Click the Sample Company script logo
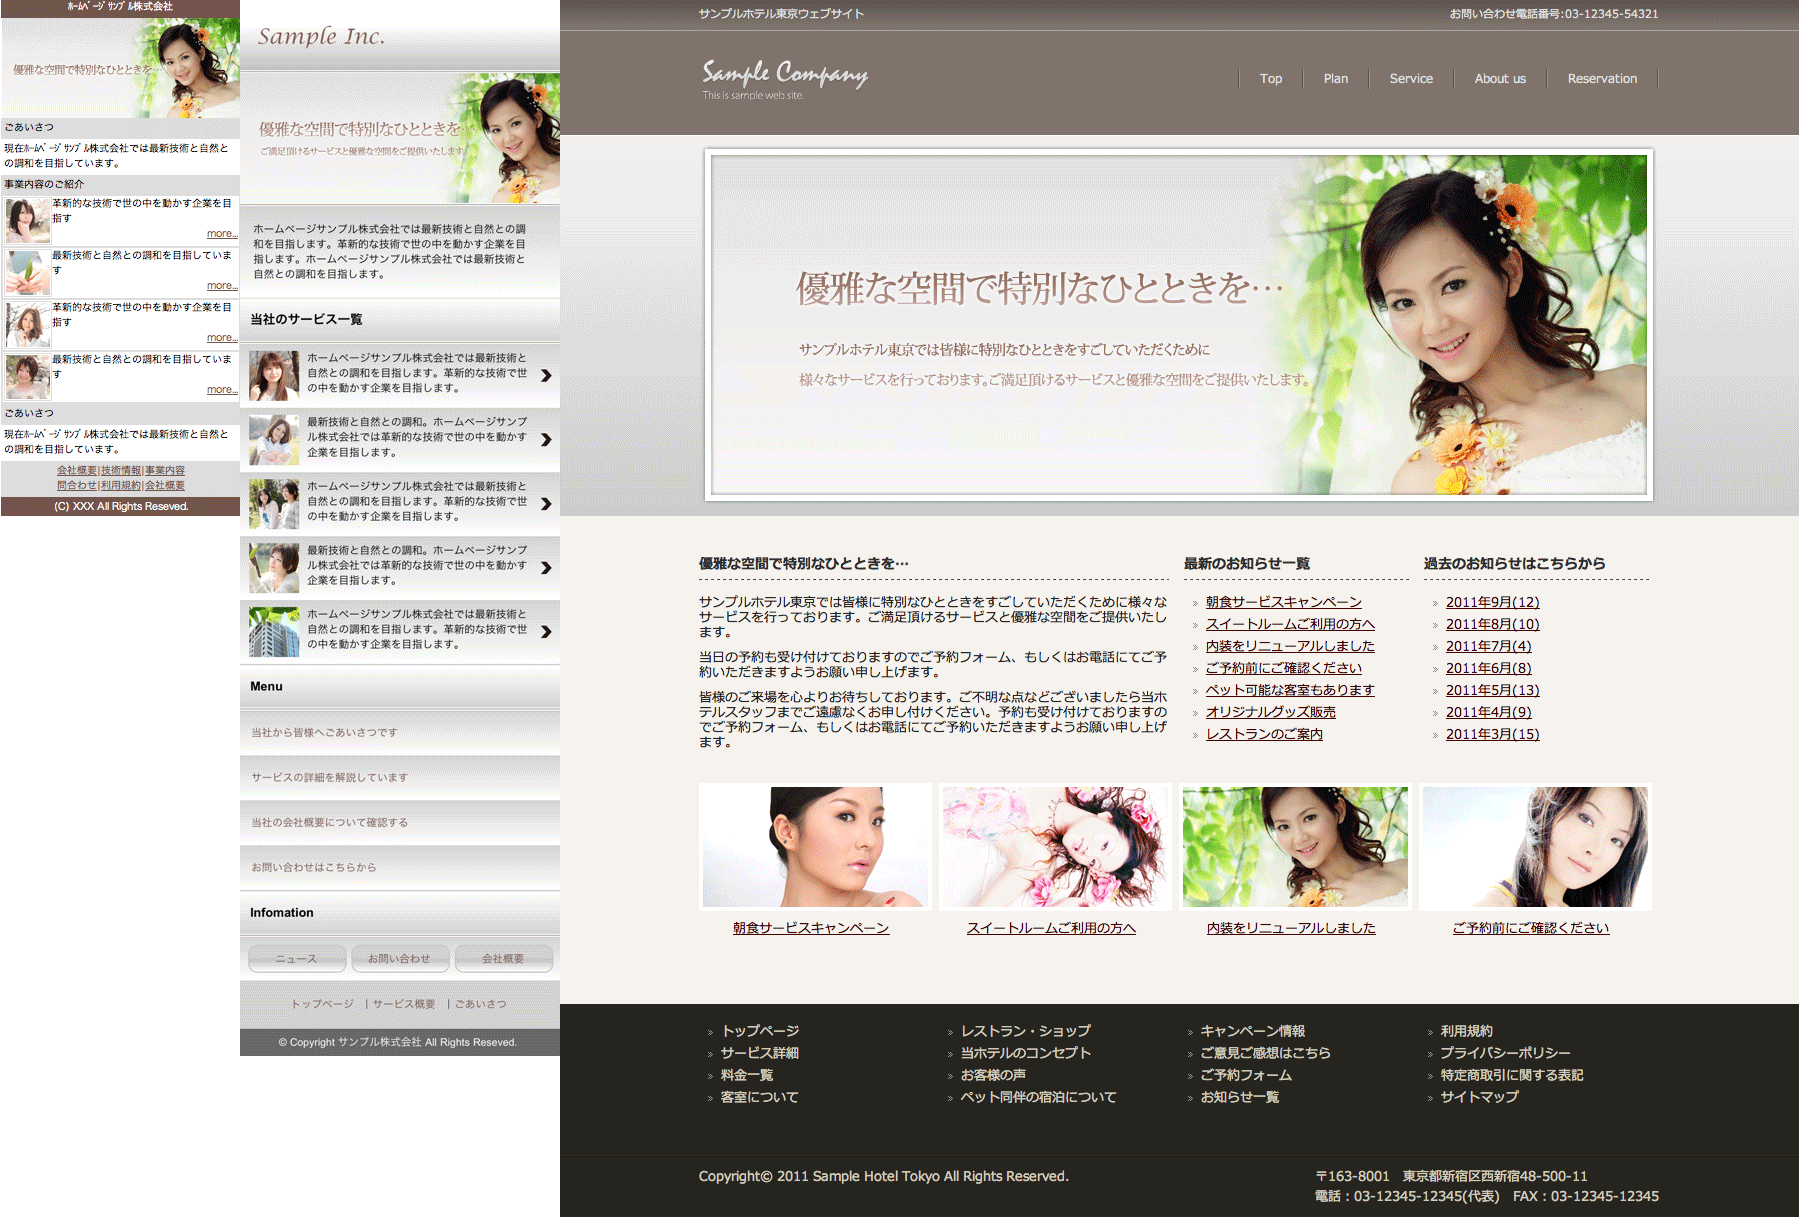Screen dimensions: 1799x1217 [784, 74]
